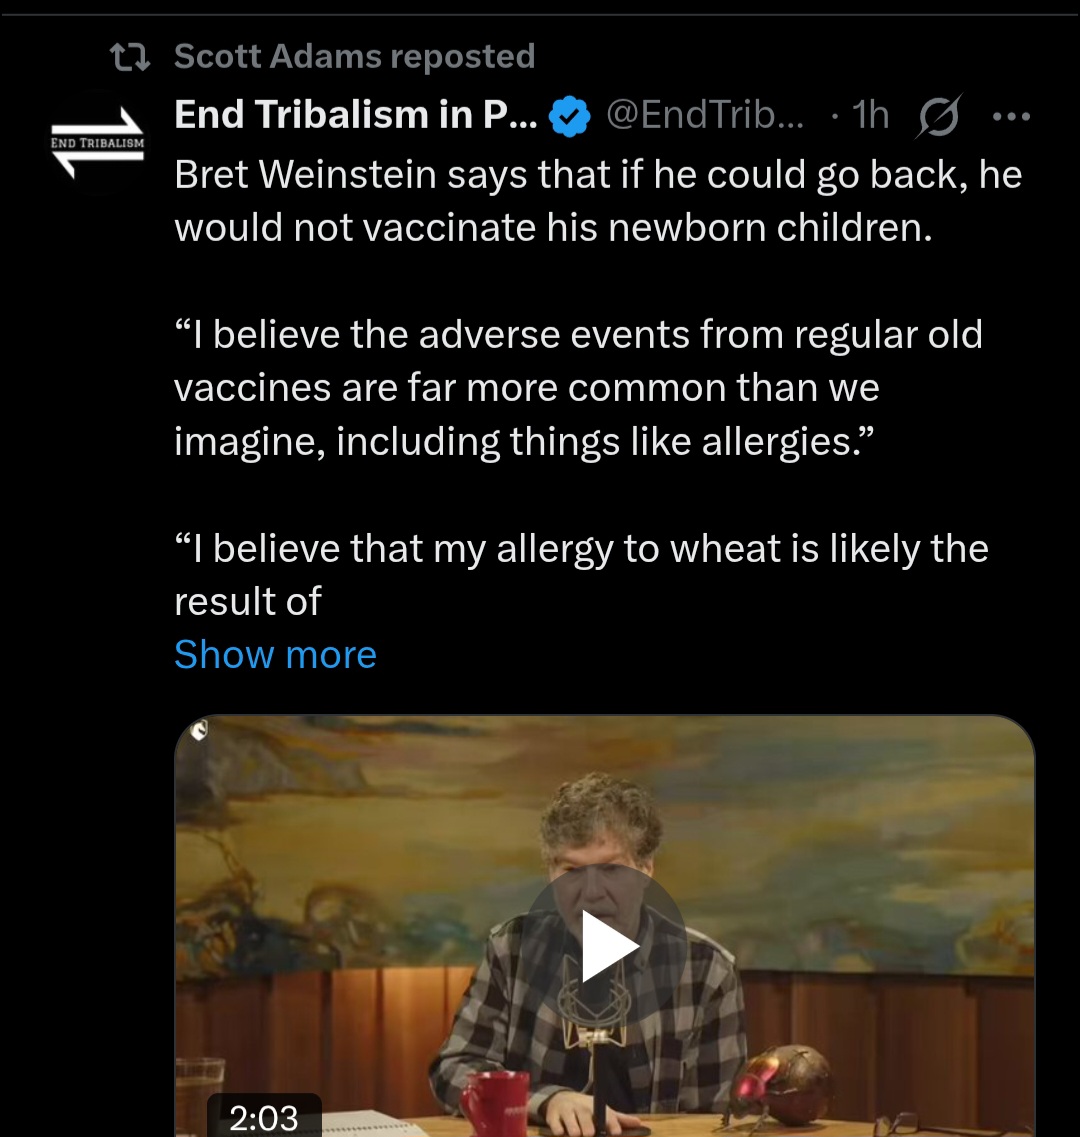Click the Grok slashed-circle icon
Image resolution: width=1080 pixels, height=1137 pixels.
pos(939,116)
